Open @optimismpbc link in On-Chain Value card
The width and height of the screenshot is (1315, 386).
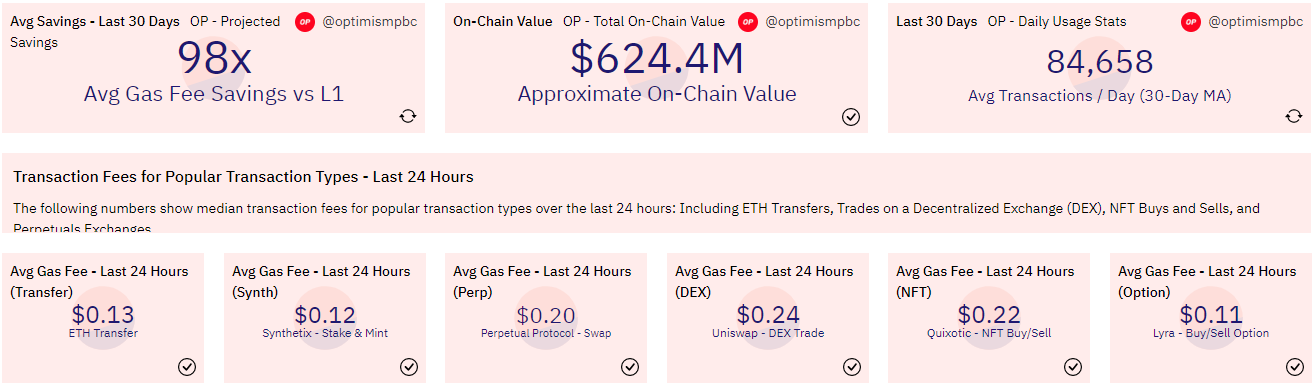(x=812, y=21)
